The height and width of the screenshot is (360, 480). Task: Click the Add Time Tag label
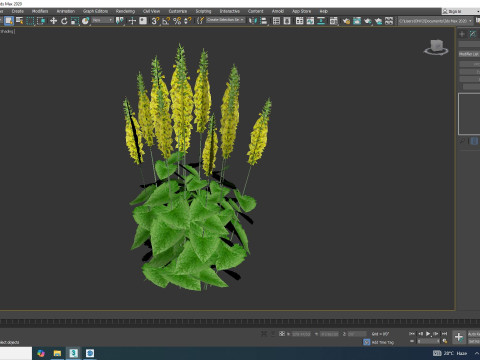point(383,342)
